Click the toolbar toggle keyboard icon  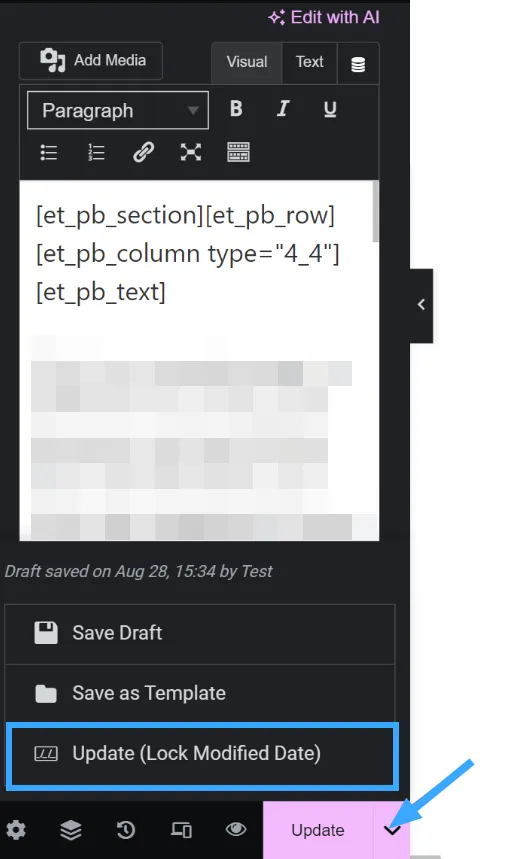238,152
